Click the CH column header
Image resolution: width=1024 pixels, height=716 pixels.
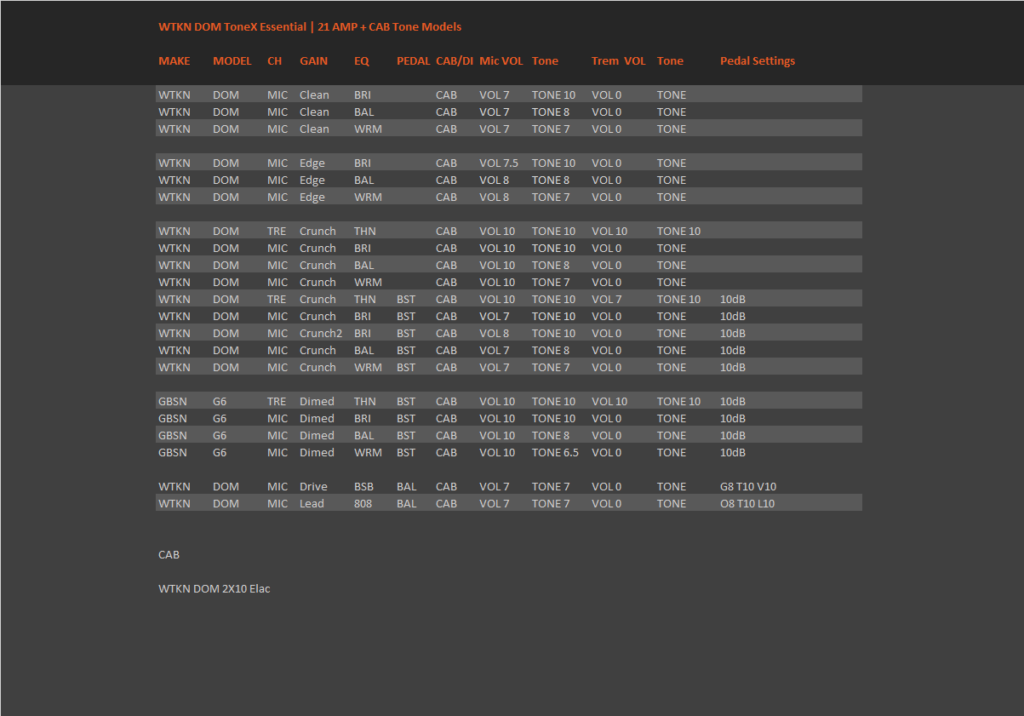pos(274,61)
